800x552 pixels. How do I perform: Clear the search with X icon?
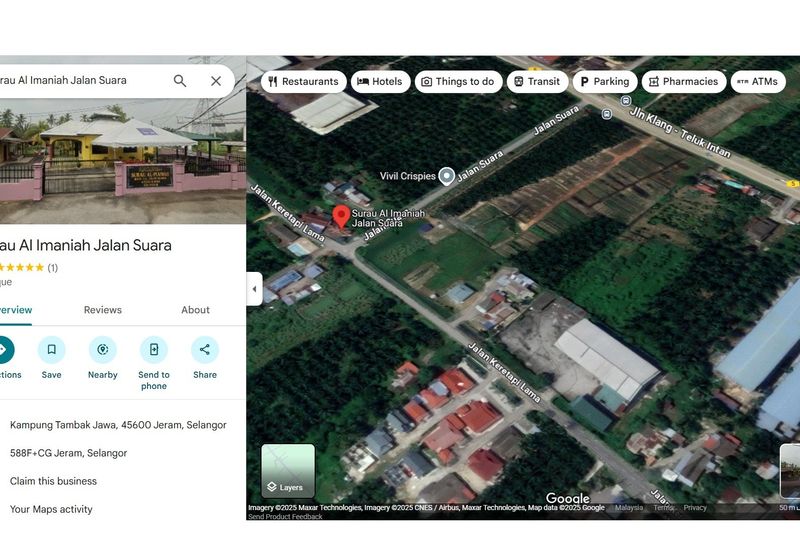point(216,81)
